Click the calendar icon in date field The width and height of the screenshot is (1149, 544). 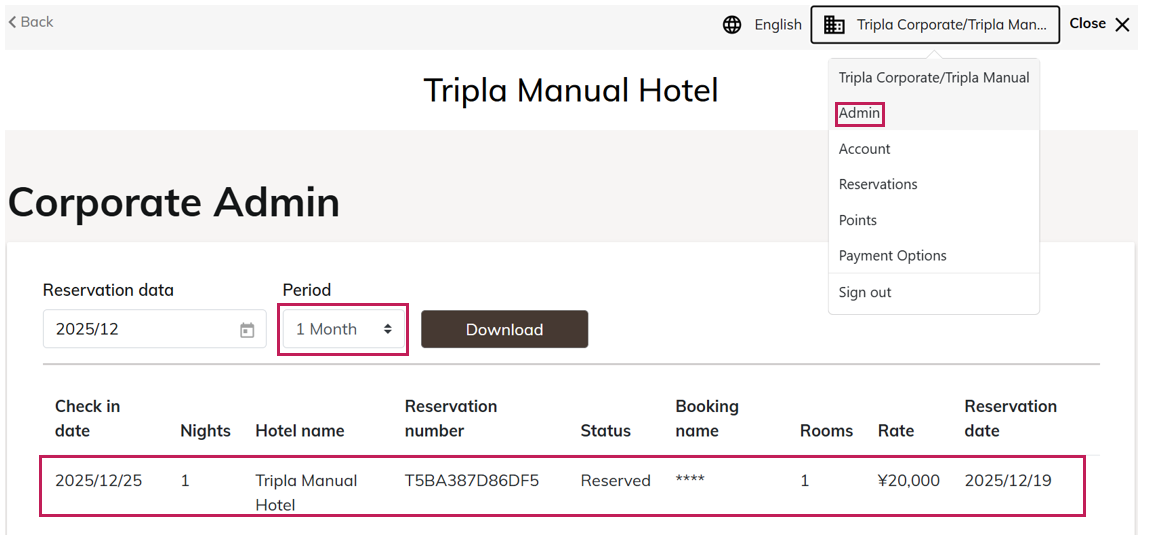(247, 330)
